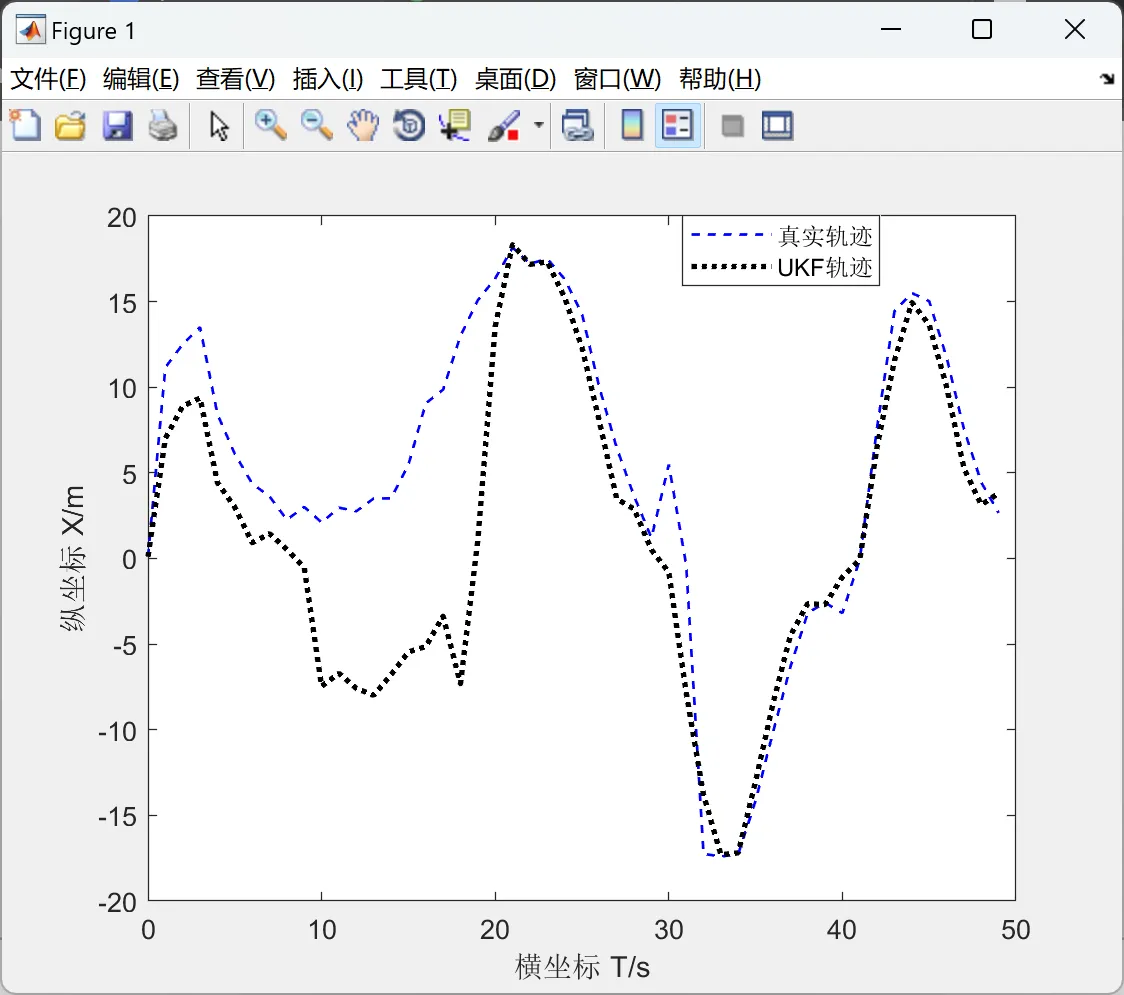The width and height of the screenshot is (1124, 995).
Task: Open the brush color dropdown arrow
Action: (538, 125)
